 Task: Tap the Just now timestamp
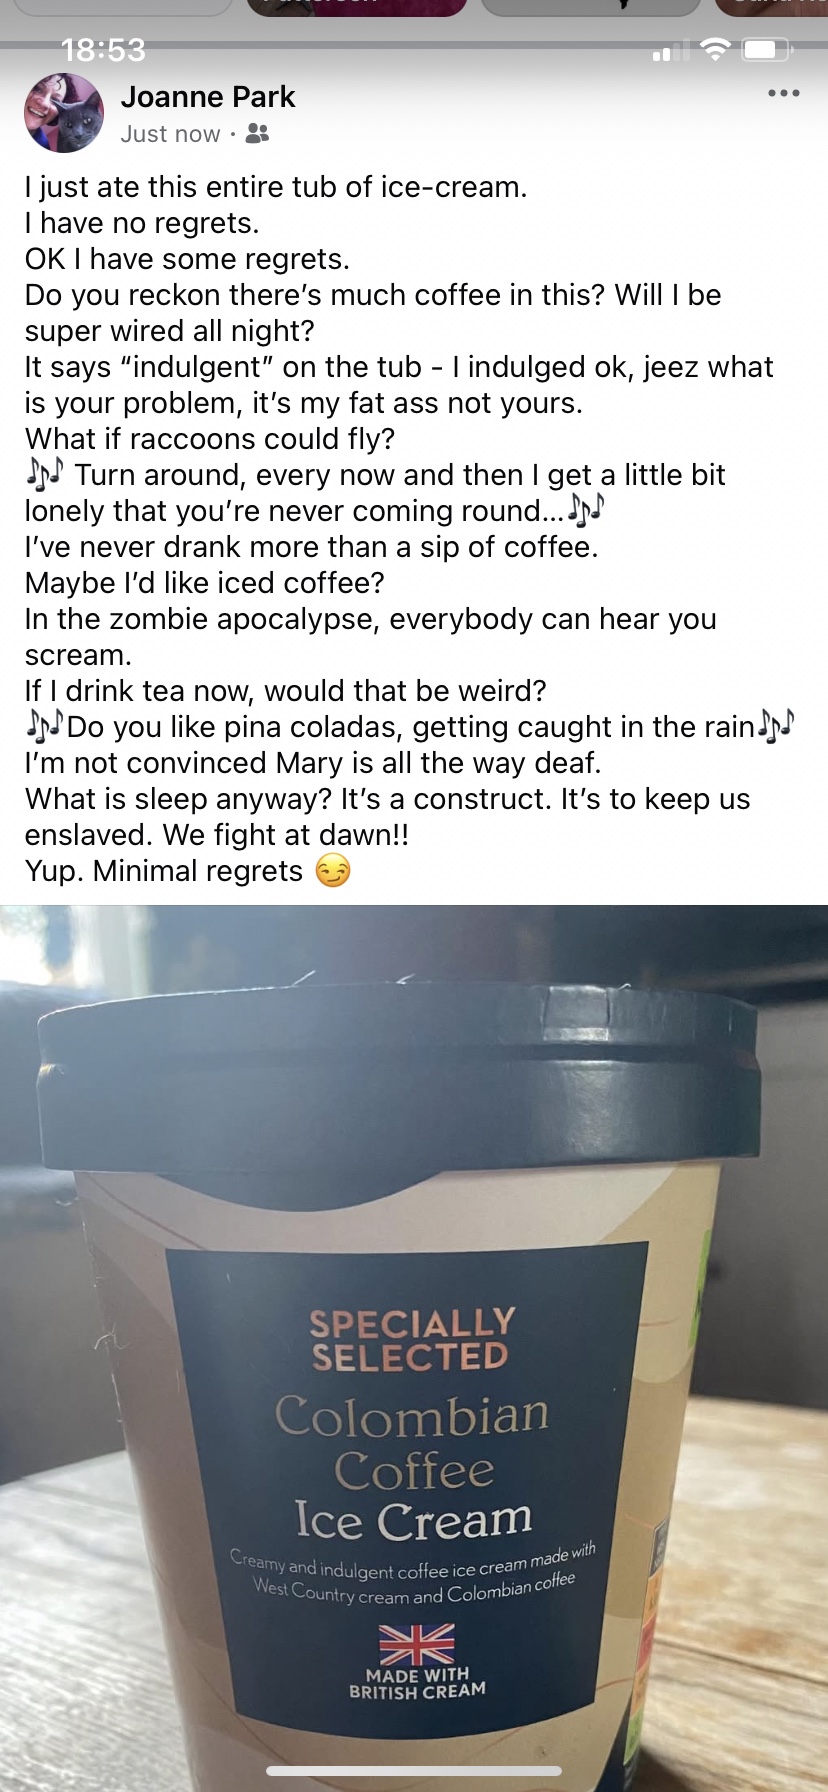(x=170, y=134)
